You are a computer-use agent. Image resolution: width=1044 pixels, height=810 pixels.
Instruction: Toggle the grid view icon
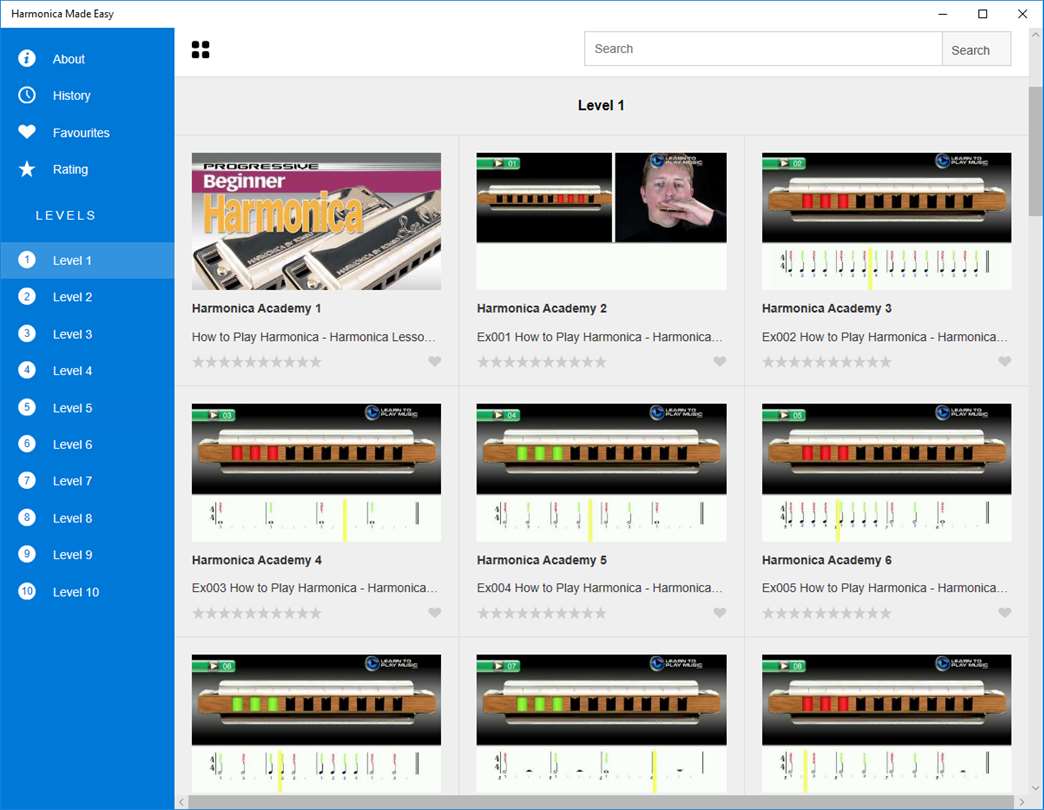pos(200,49)
